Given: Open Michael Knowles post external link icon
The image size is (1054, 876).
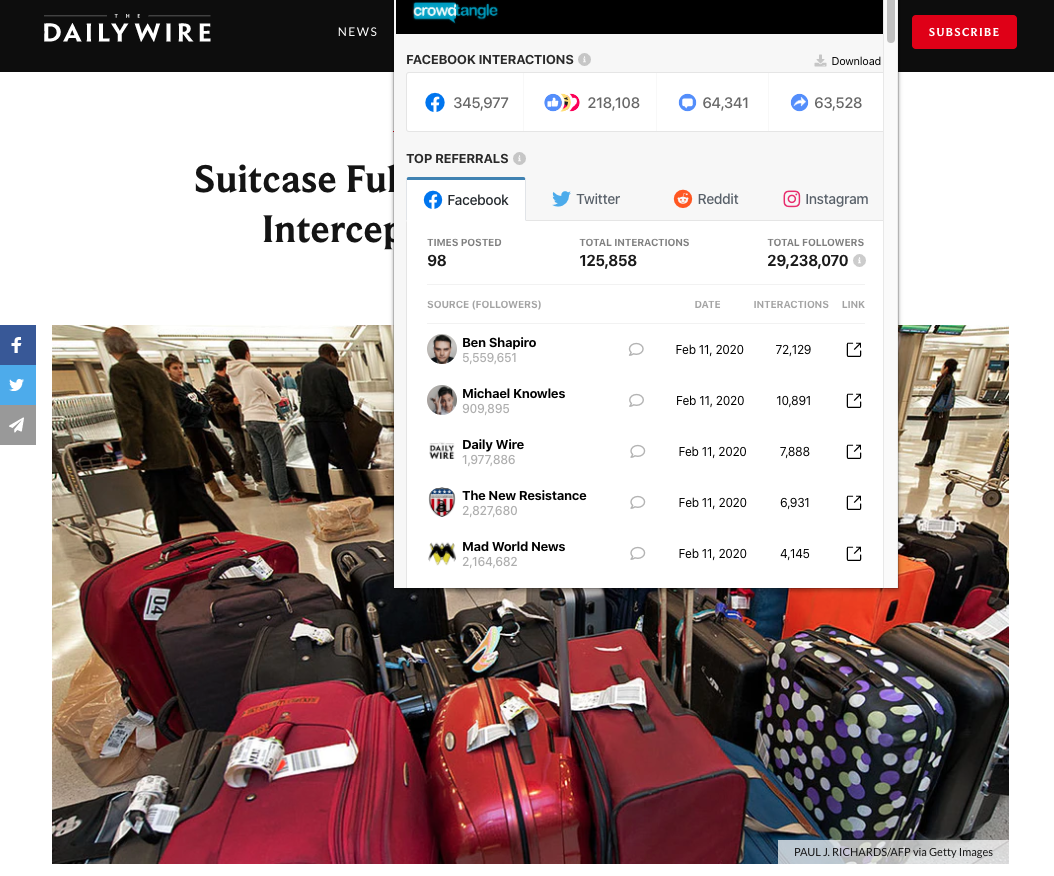Looking at the screenshot, I should (854, 401).
